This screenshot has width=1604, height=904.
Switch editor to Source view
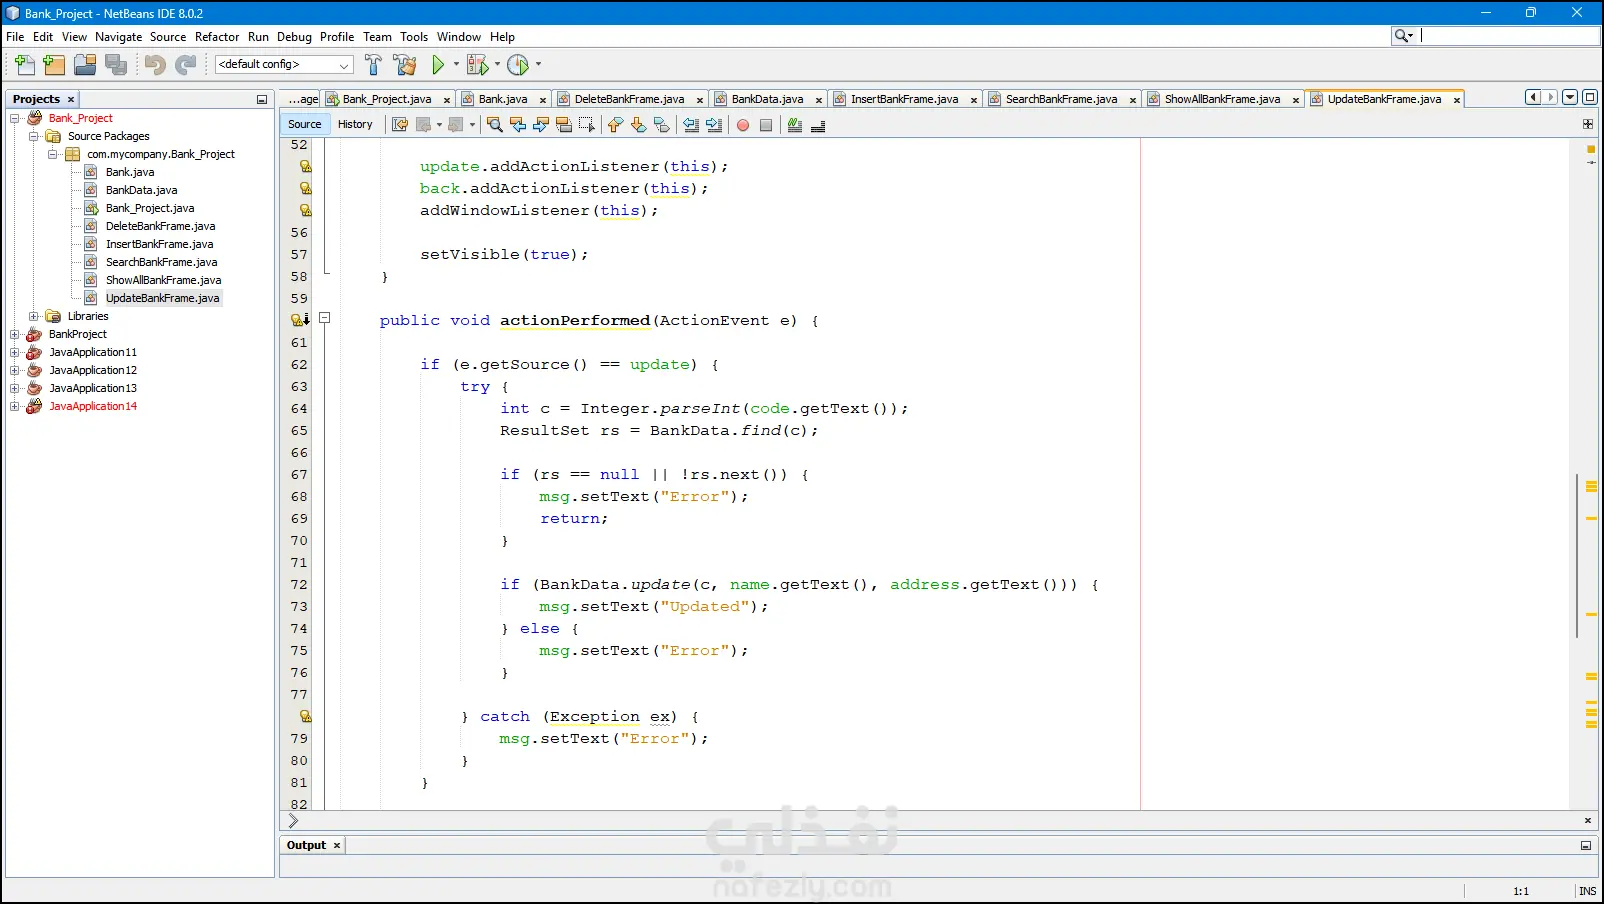point(305,124)
